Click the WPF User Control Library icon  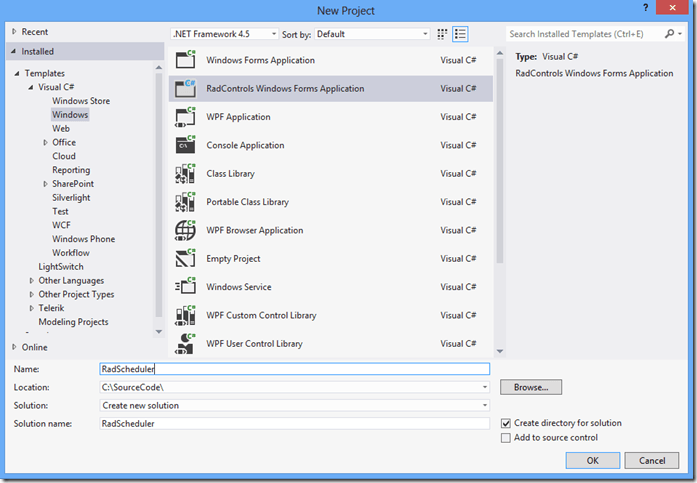[x=185, y=343]
